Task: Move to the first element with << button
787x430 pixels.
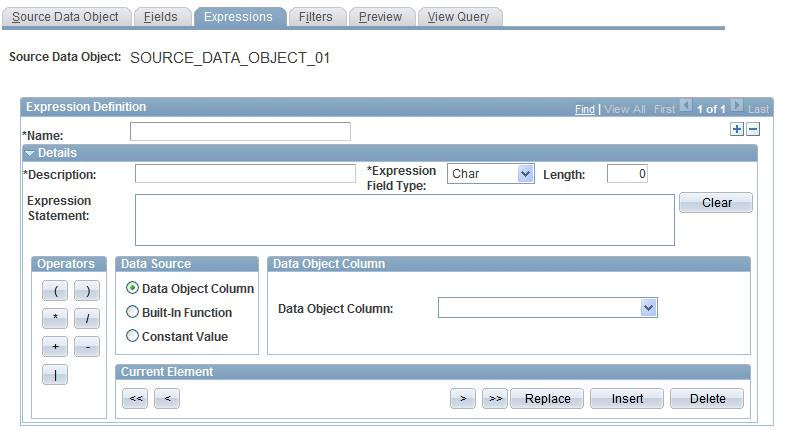Action: tap(136, 399)
